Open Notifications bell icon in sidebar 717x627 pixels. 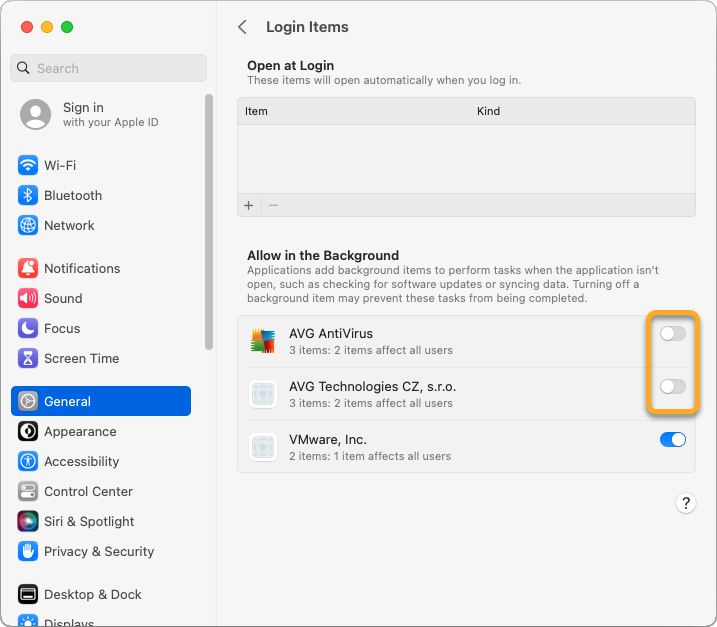tap(28, 268)
